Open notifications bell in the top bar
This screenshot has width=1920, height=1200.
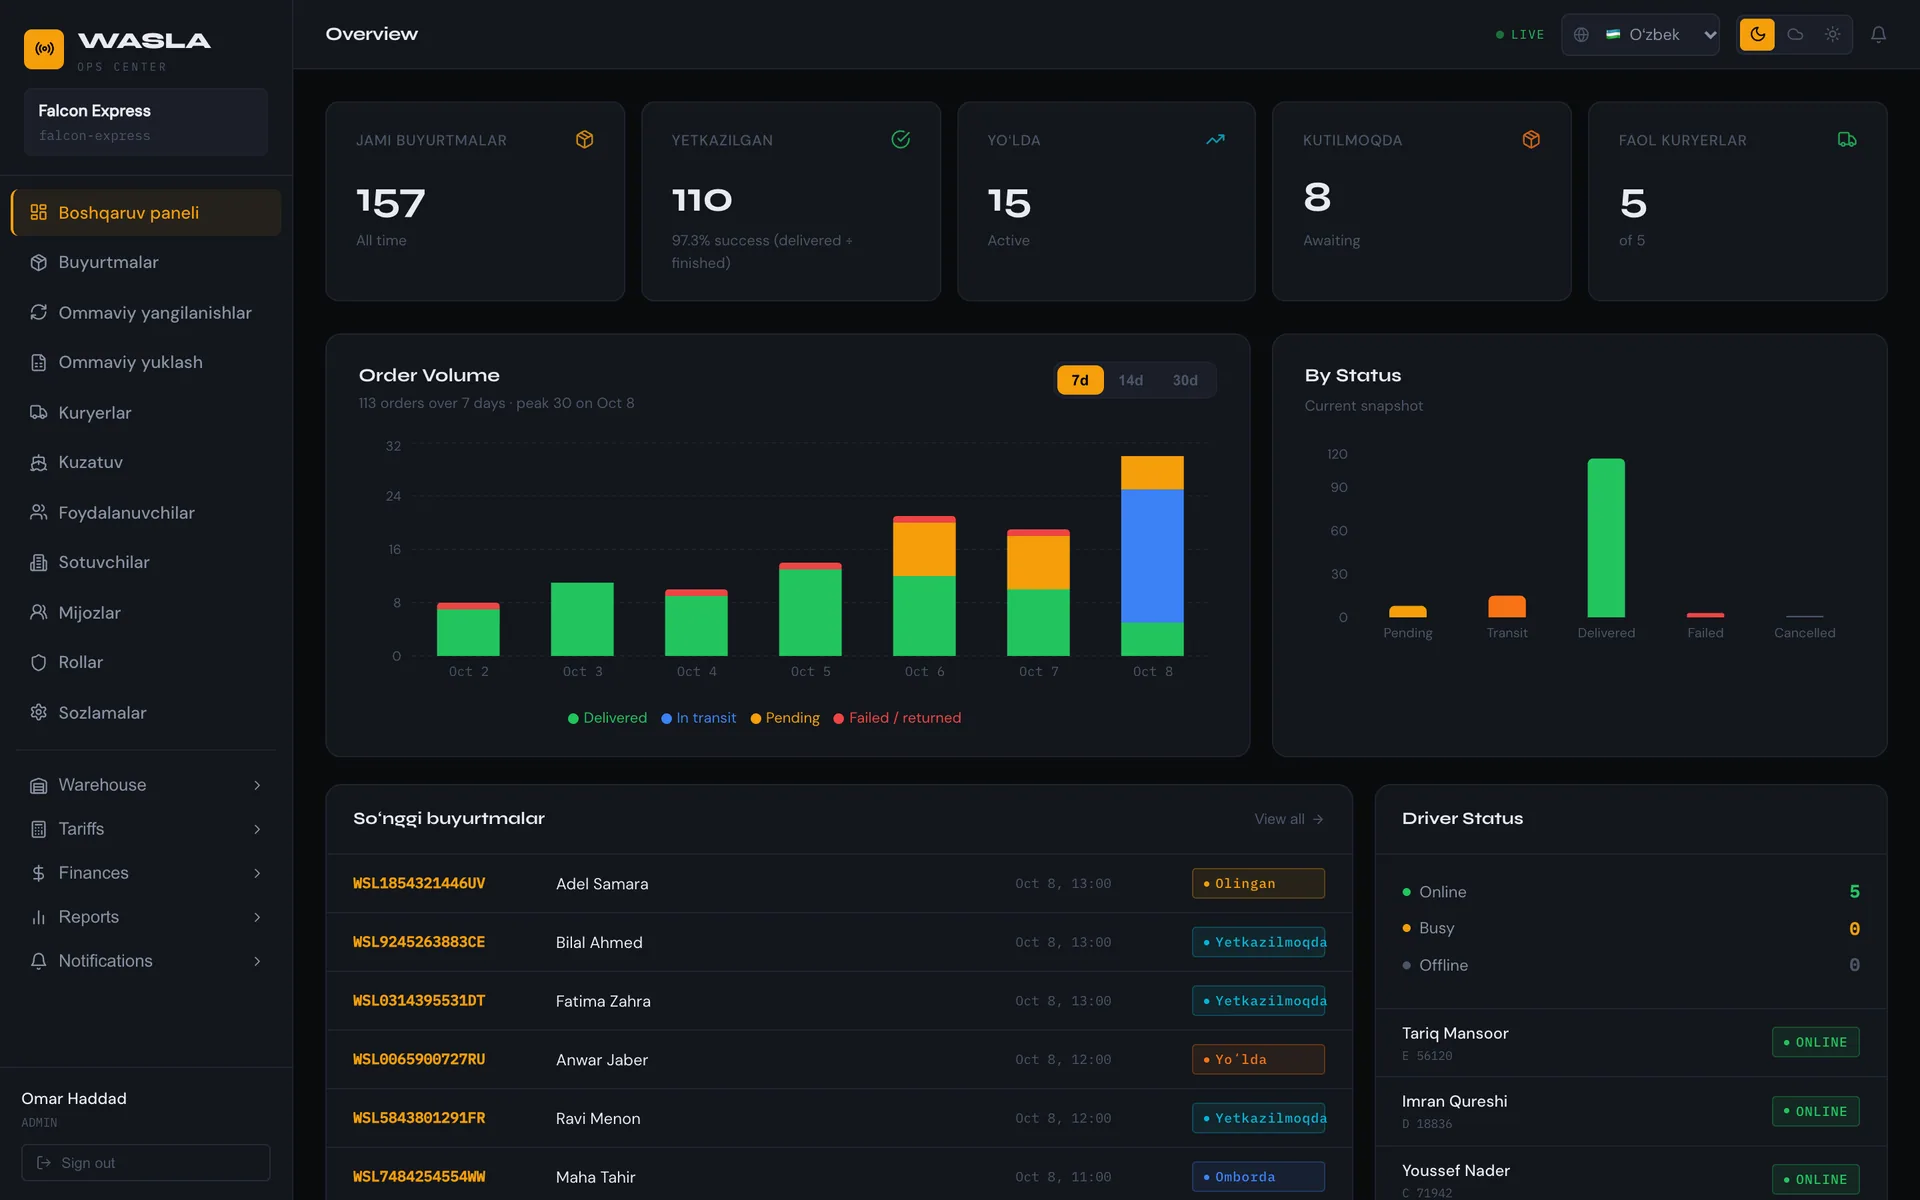1878,35
